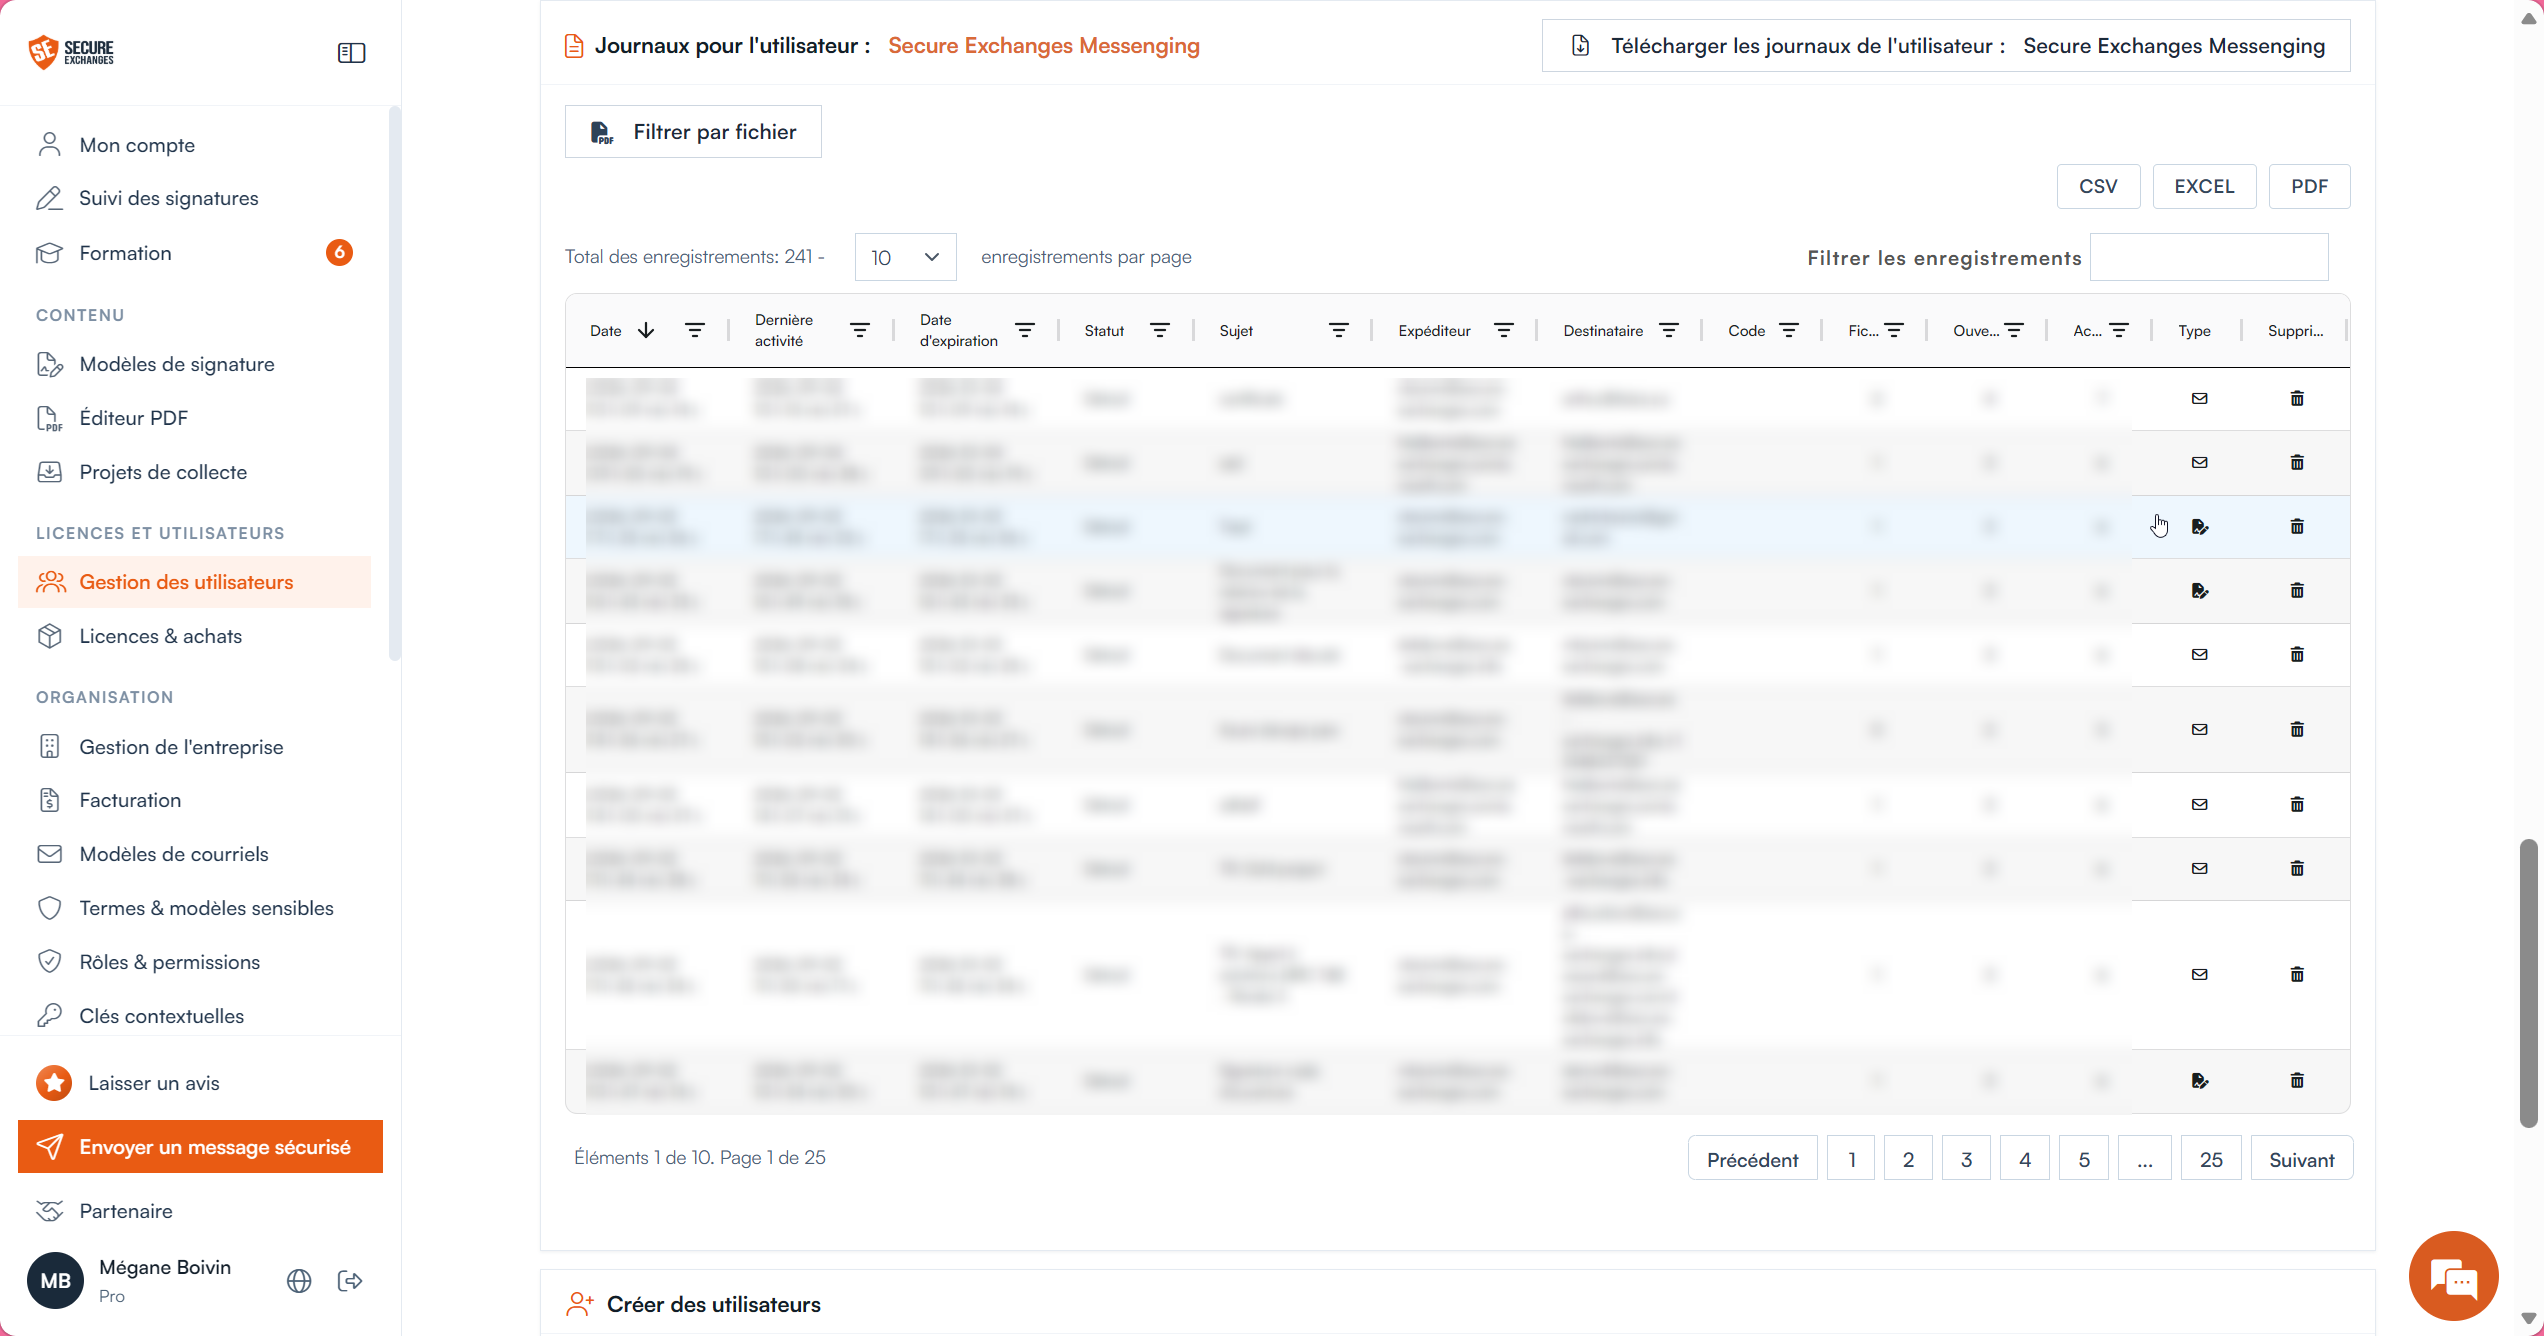Toggle Date column sort arrow
Screen dimensions: 2544x1336
point(646,330)
